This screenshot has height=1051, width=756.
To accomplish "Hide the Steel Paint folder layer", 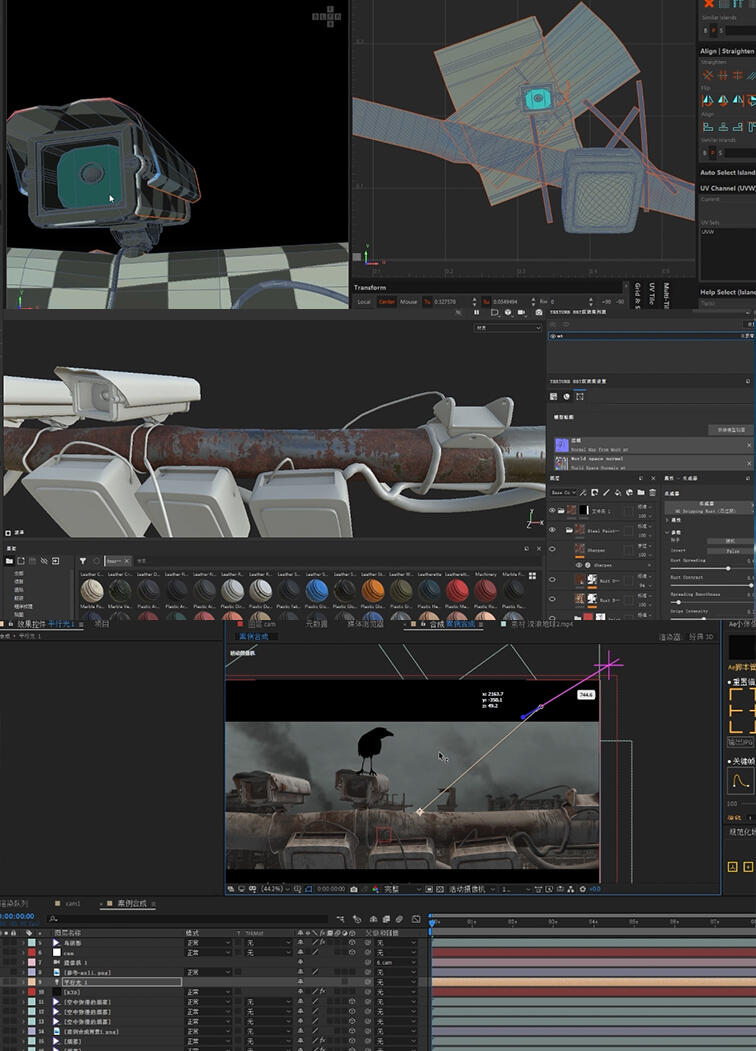I will point(553,530).
